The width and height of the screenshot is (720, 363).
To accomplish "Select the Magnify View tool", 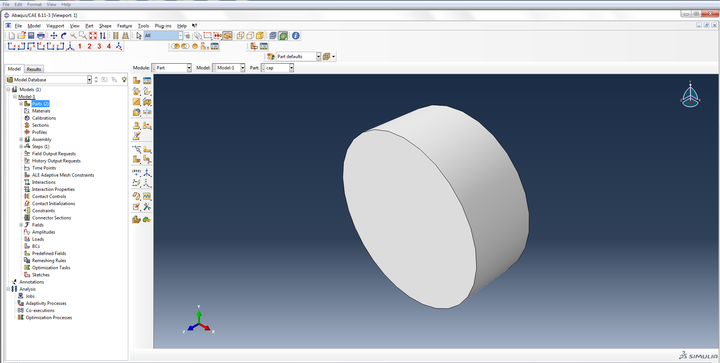I will coord(73,35).
